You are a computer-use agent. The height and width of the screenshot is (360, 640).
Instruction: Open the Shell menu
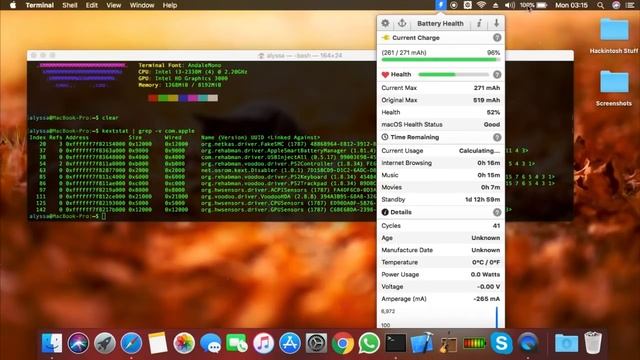coord(70,5)
